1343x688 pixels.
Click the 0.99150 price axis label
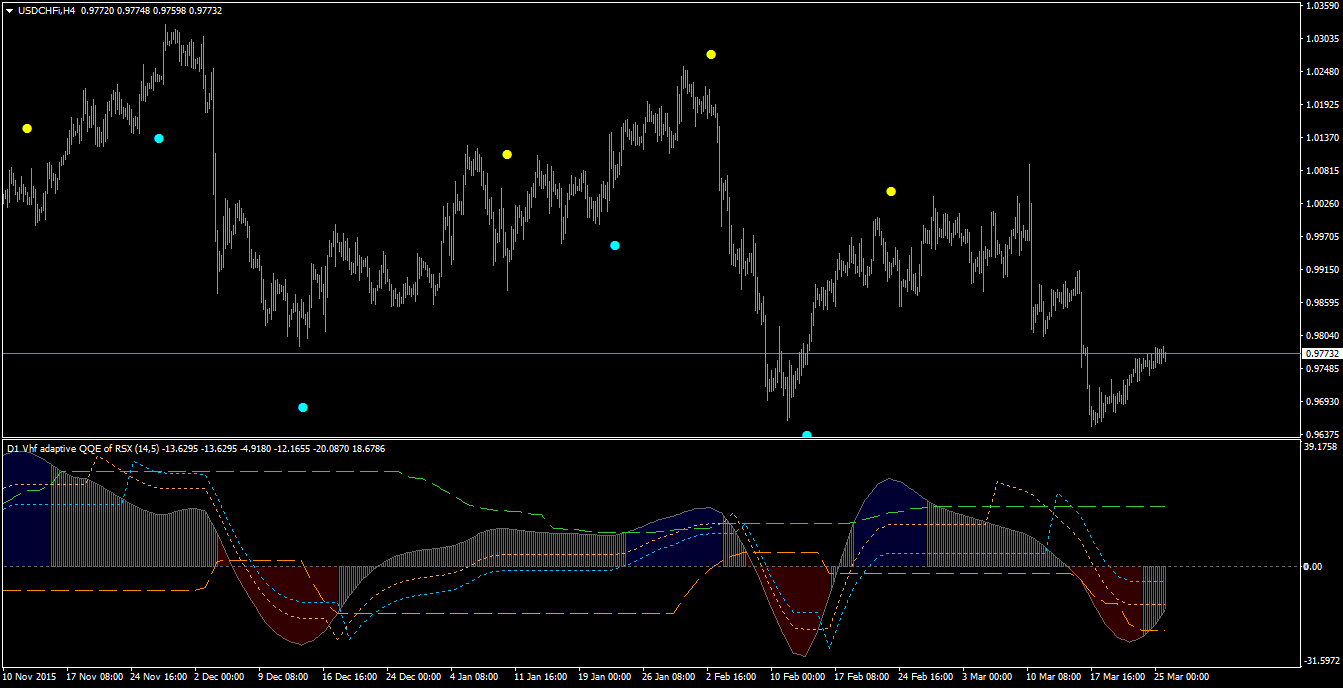coord(1323,269)
